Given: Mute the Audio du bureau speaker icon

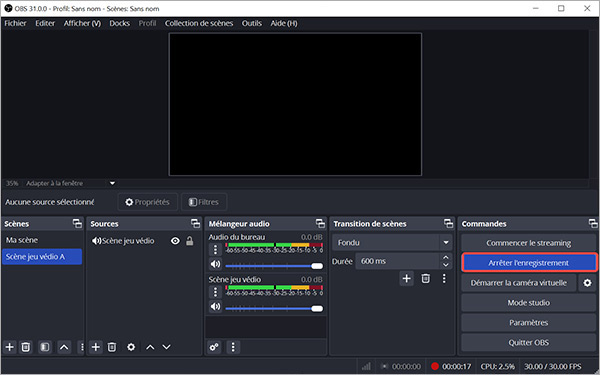Looking at the screenshot, I should 215,264.
